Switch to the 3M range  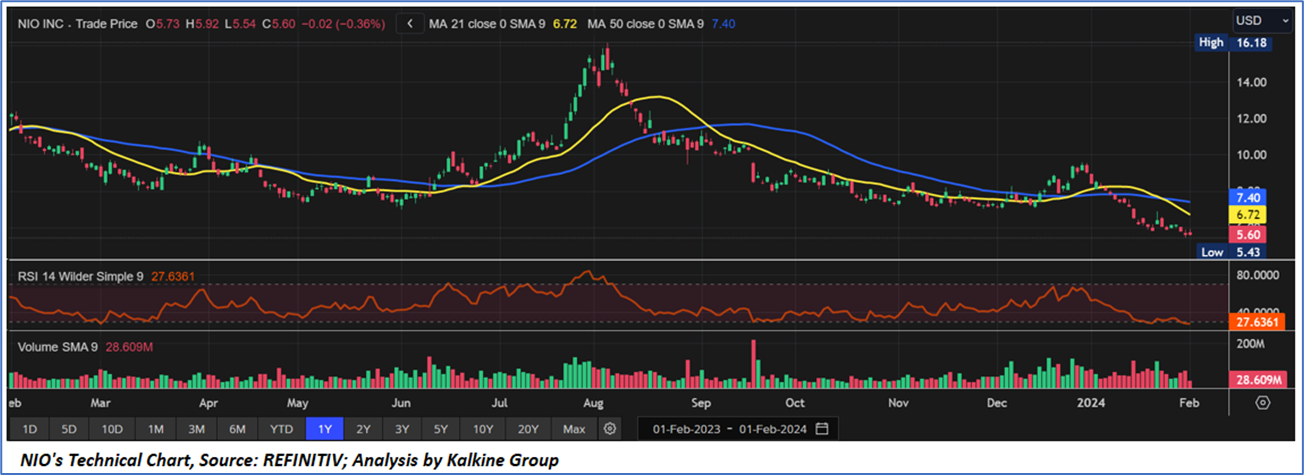pos(197,429)
